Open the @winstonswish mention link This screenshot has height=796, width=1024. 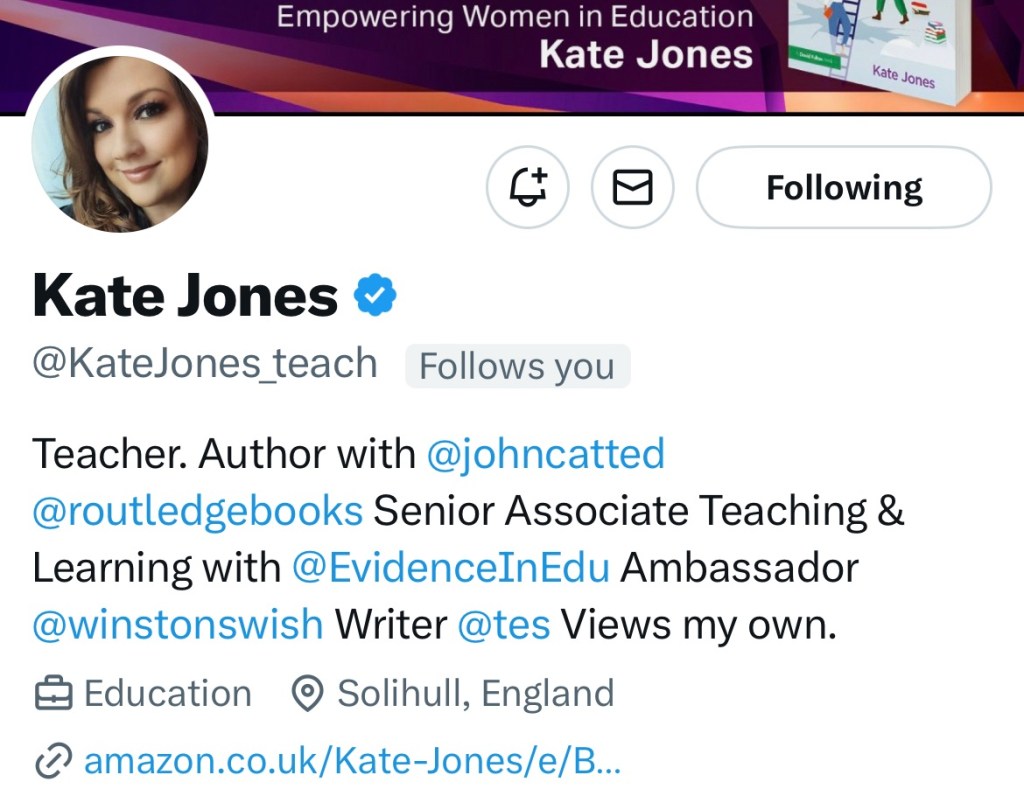coord(177,625)
